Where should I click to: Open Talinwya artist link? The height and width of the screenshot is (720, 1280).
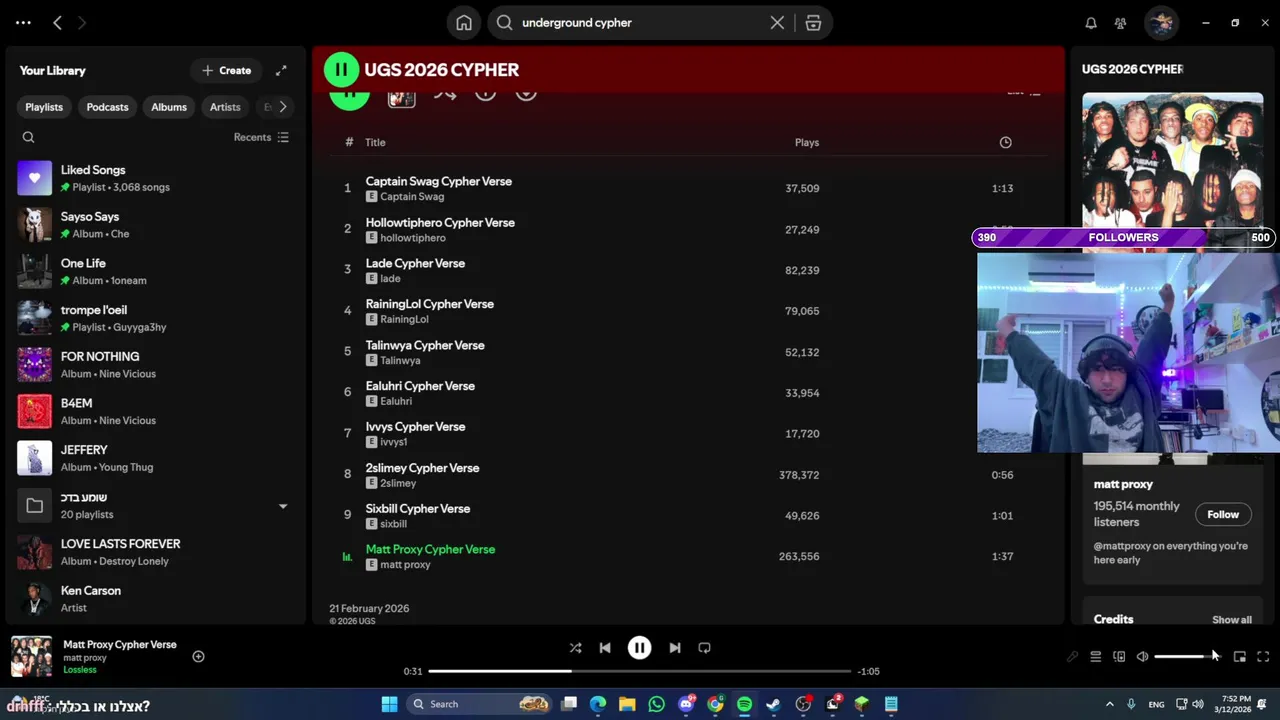(x=400, y=360)
